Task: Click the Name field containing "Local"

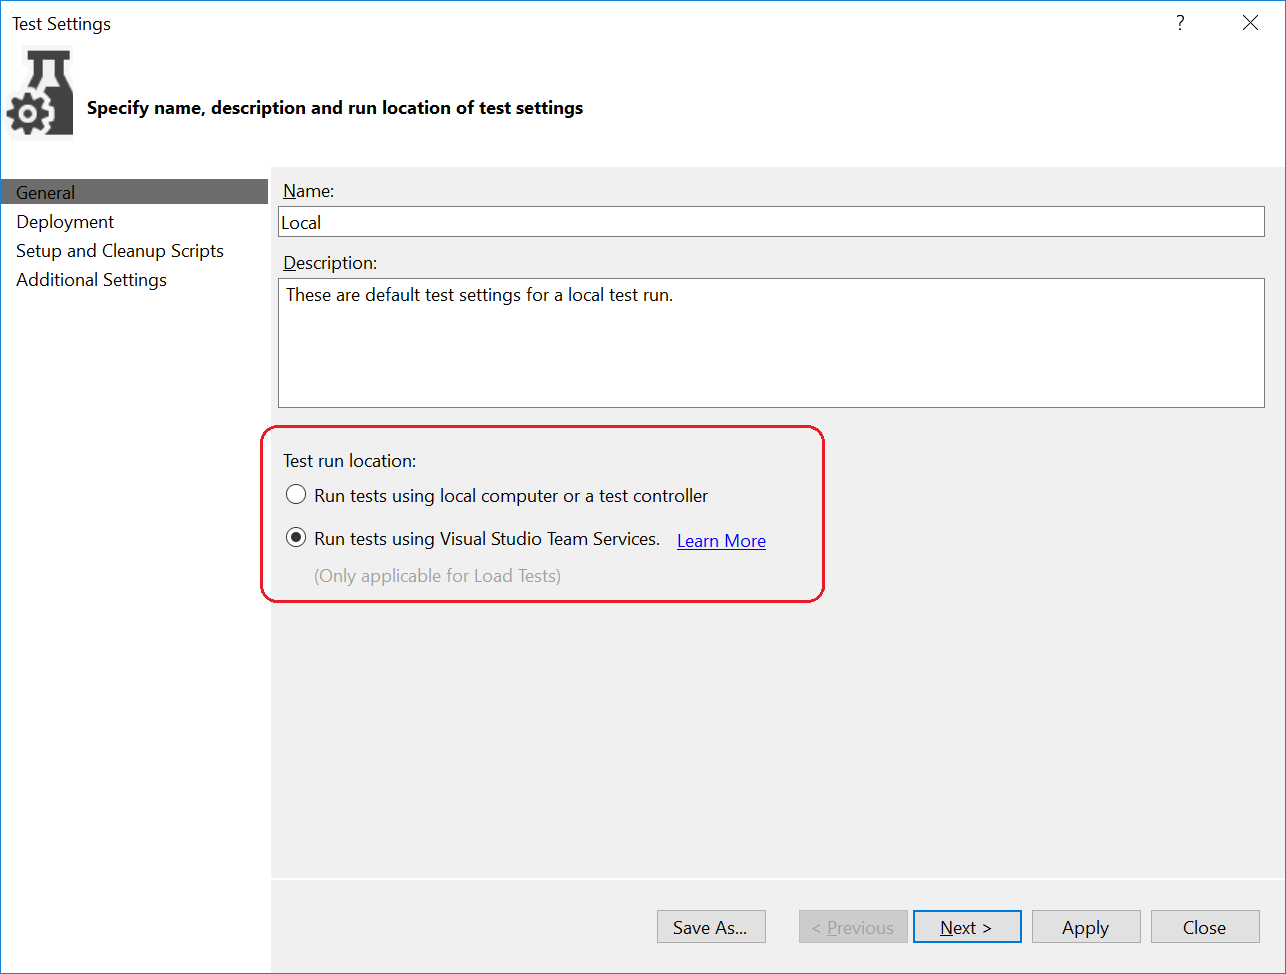Action: [770, 222]
